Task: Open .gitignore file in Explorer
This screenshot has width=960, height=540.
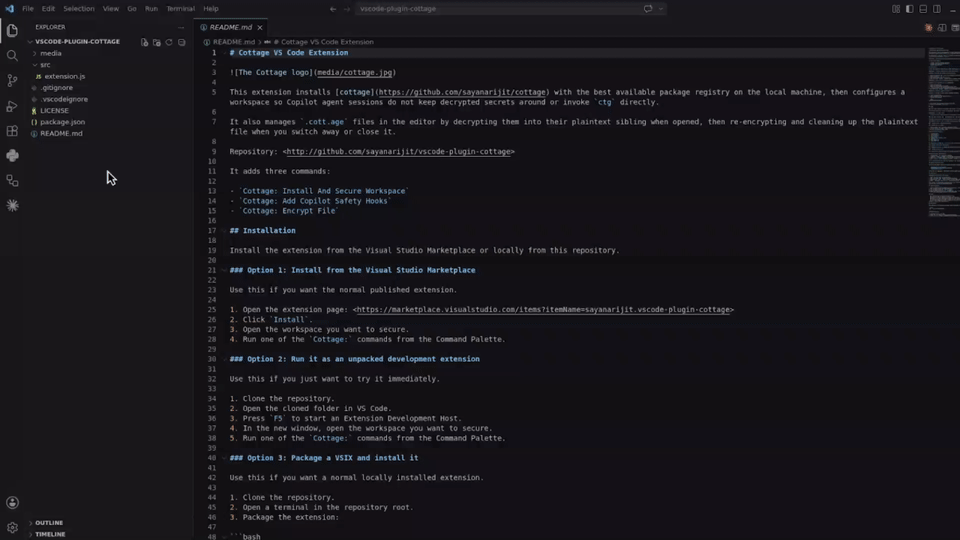Action: (57, 88)
